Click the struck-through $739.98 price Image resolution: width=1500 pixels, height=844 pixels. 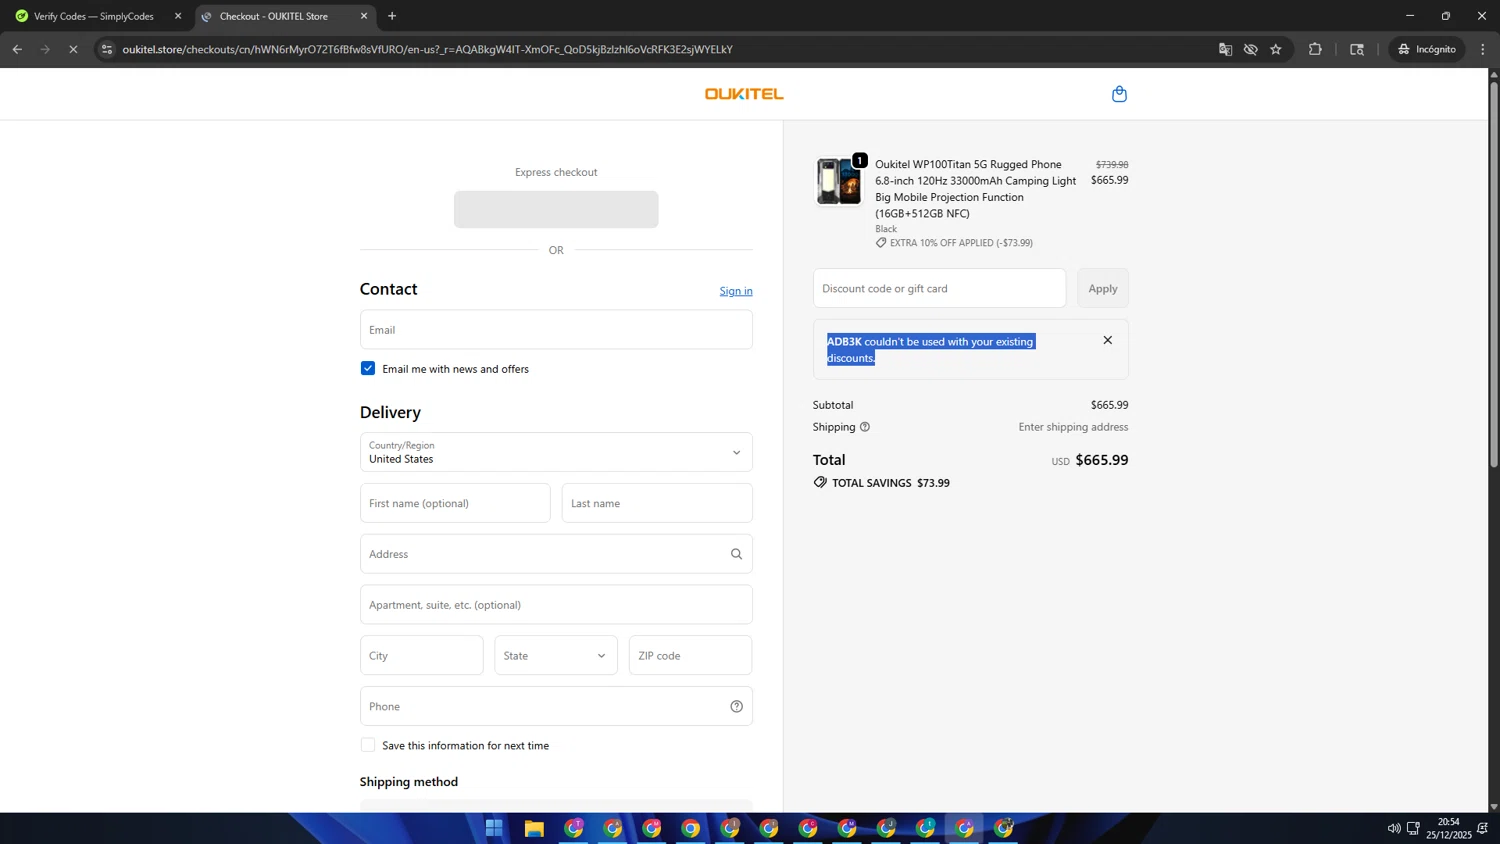point(1112,165)
